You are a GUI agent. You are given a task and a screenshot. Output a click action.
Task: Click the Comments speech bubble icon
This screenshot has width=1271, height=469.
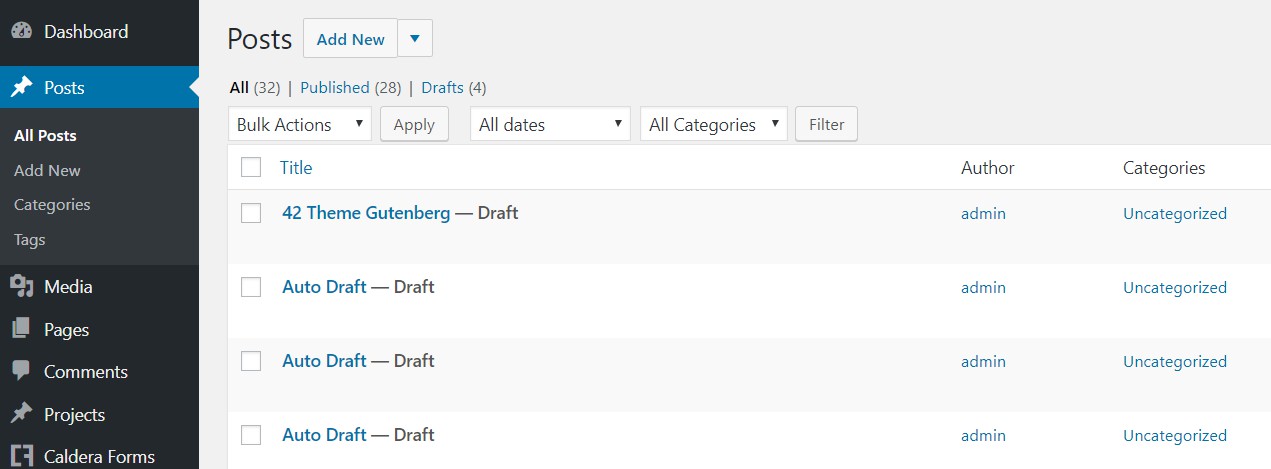pos(21,371)
